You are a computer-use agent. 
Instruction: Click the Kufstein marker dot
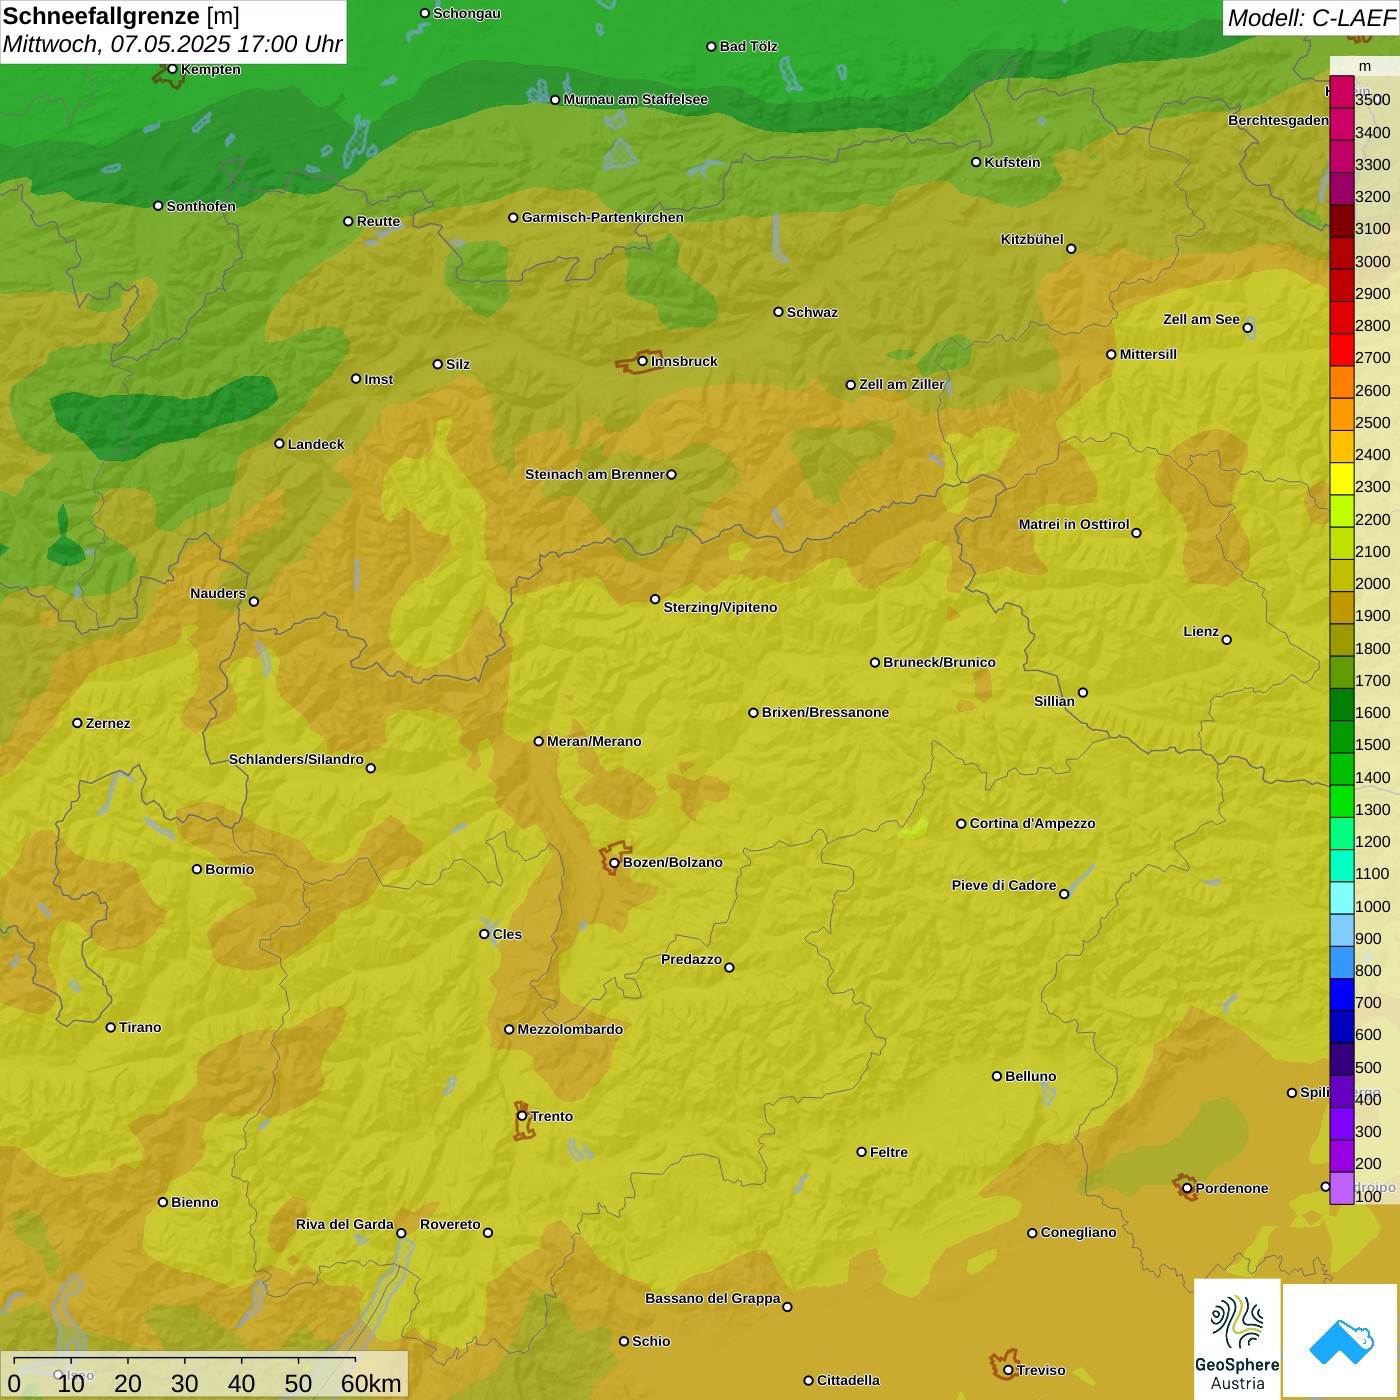click(976, 162)
